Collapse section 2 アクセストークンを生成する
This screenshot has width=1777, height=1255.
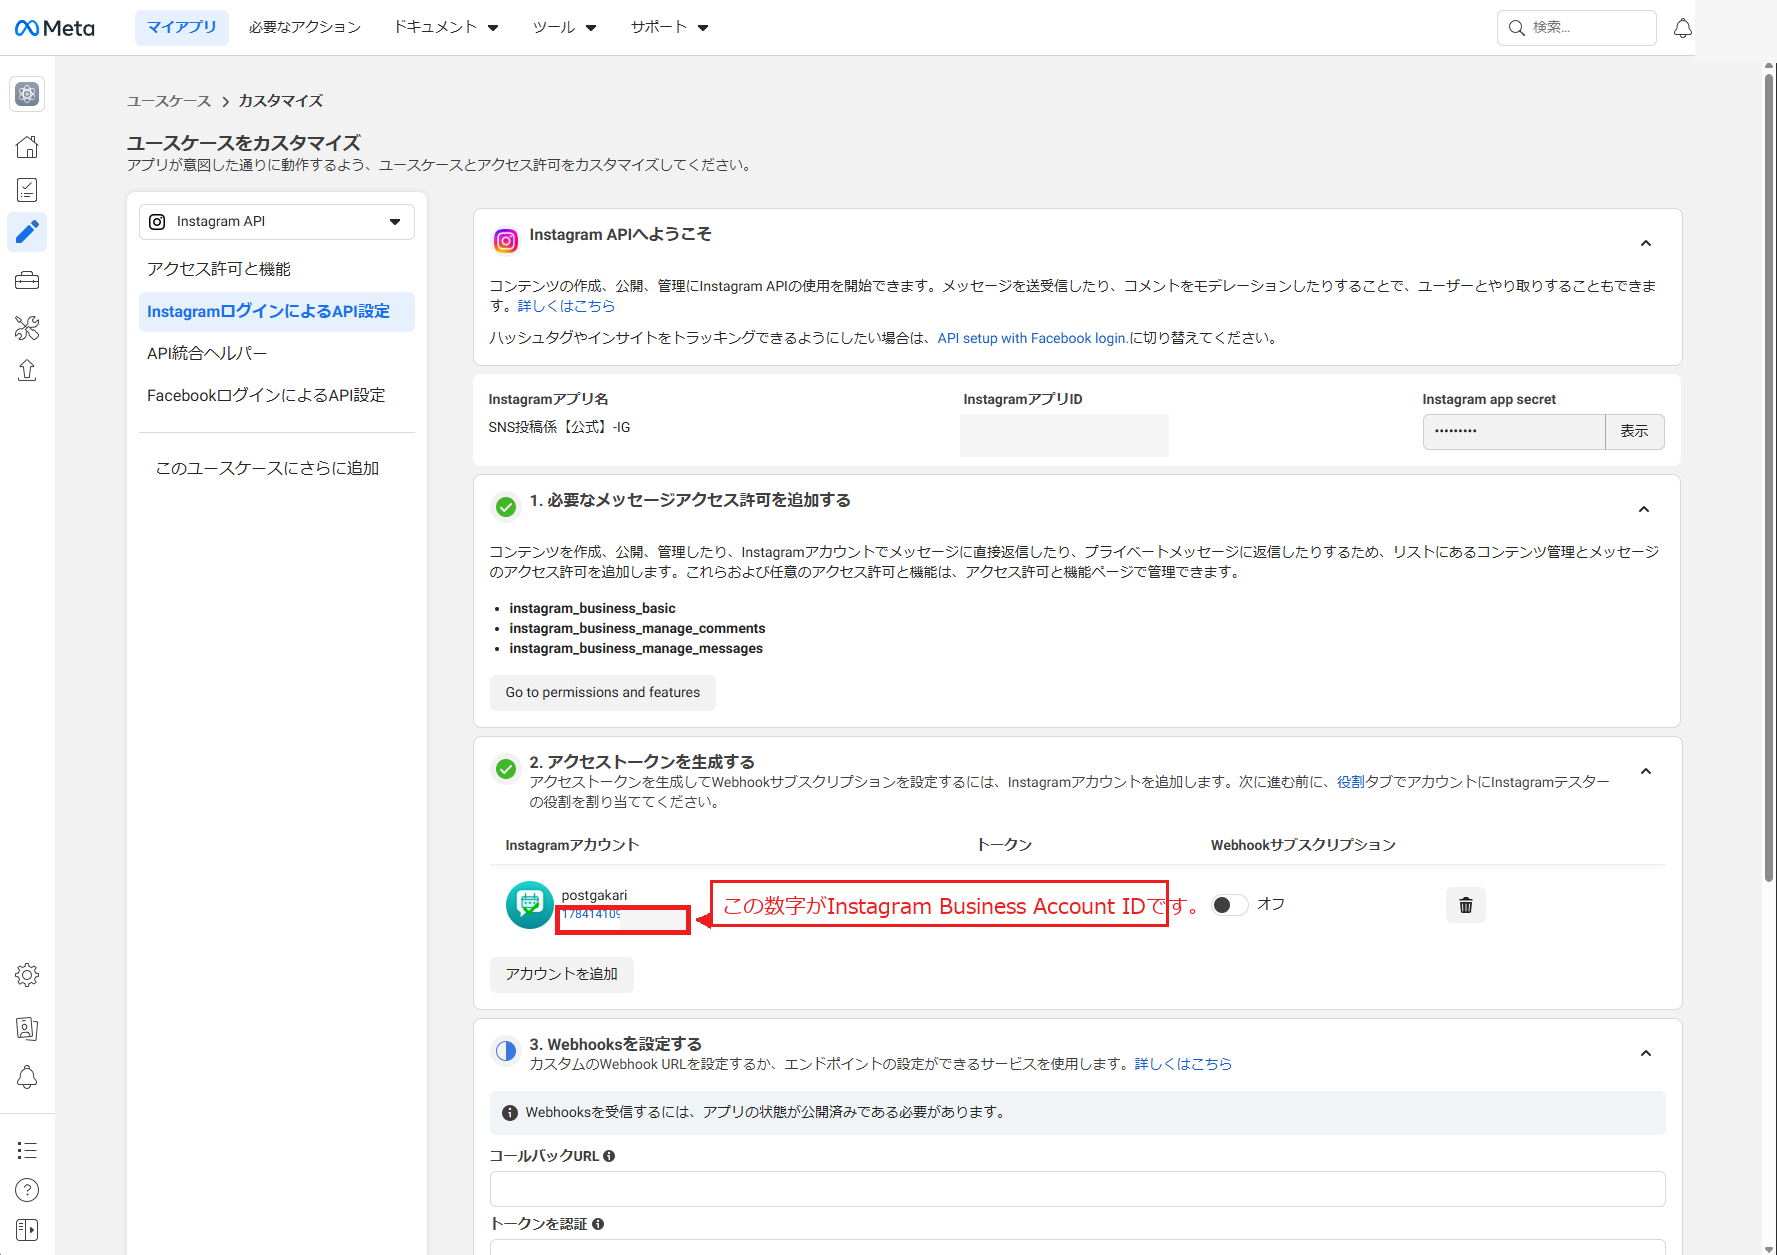[1646, 771]
